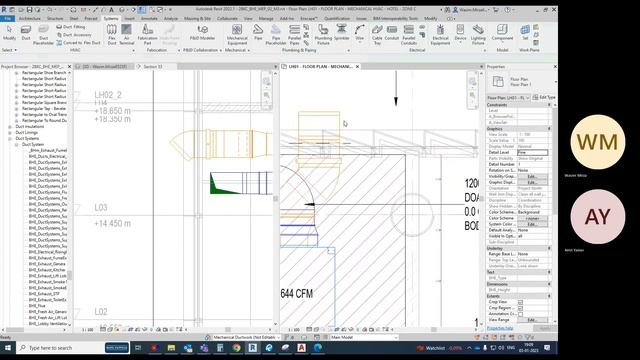This screenshot has height=360, width=640.
Task: Select the Air Terminal tool
Action: click(x=127, y=34)
